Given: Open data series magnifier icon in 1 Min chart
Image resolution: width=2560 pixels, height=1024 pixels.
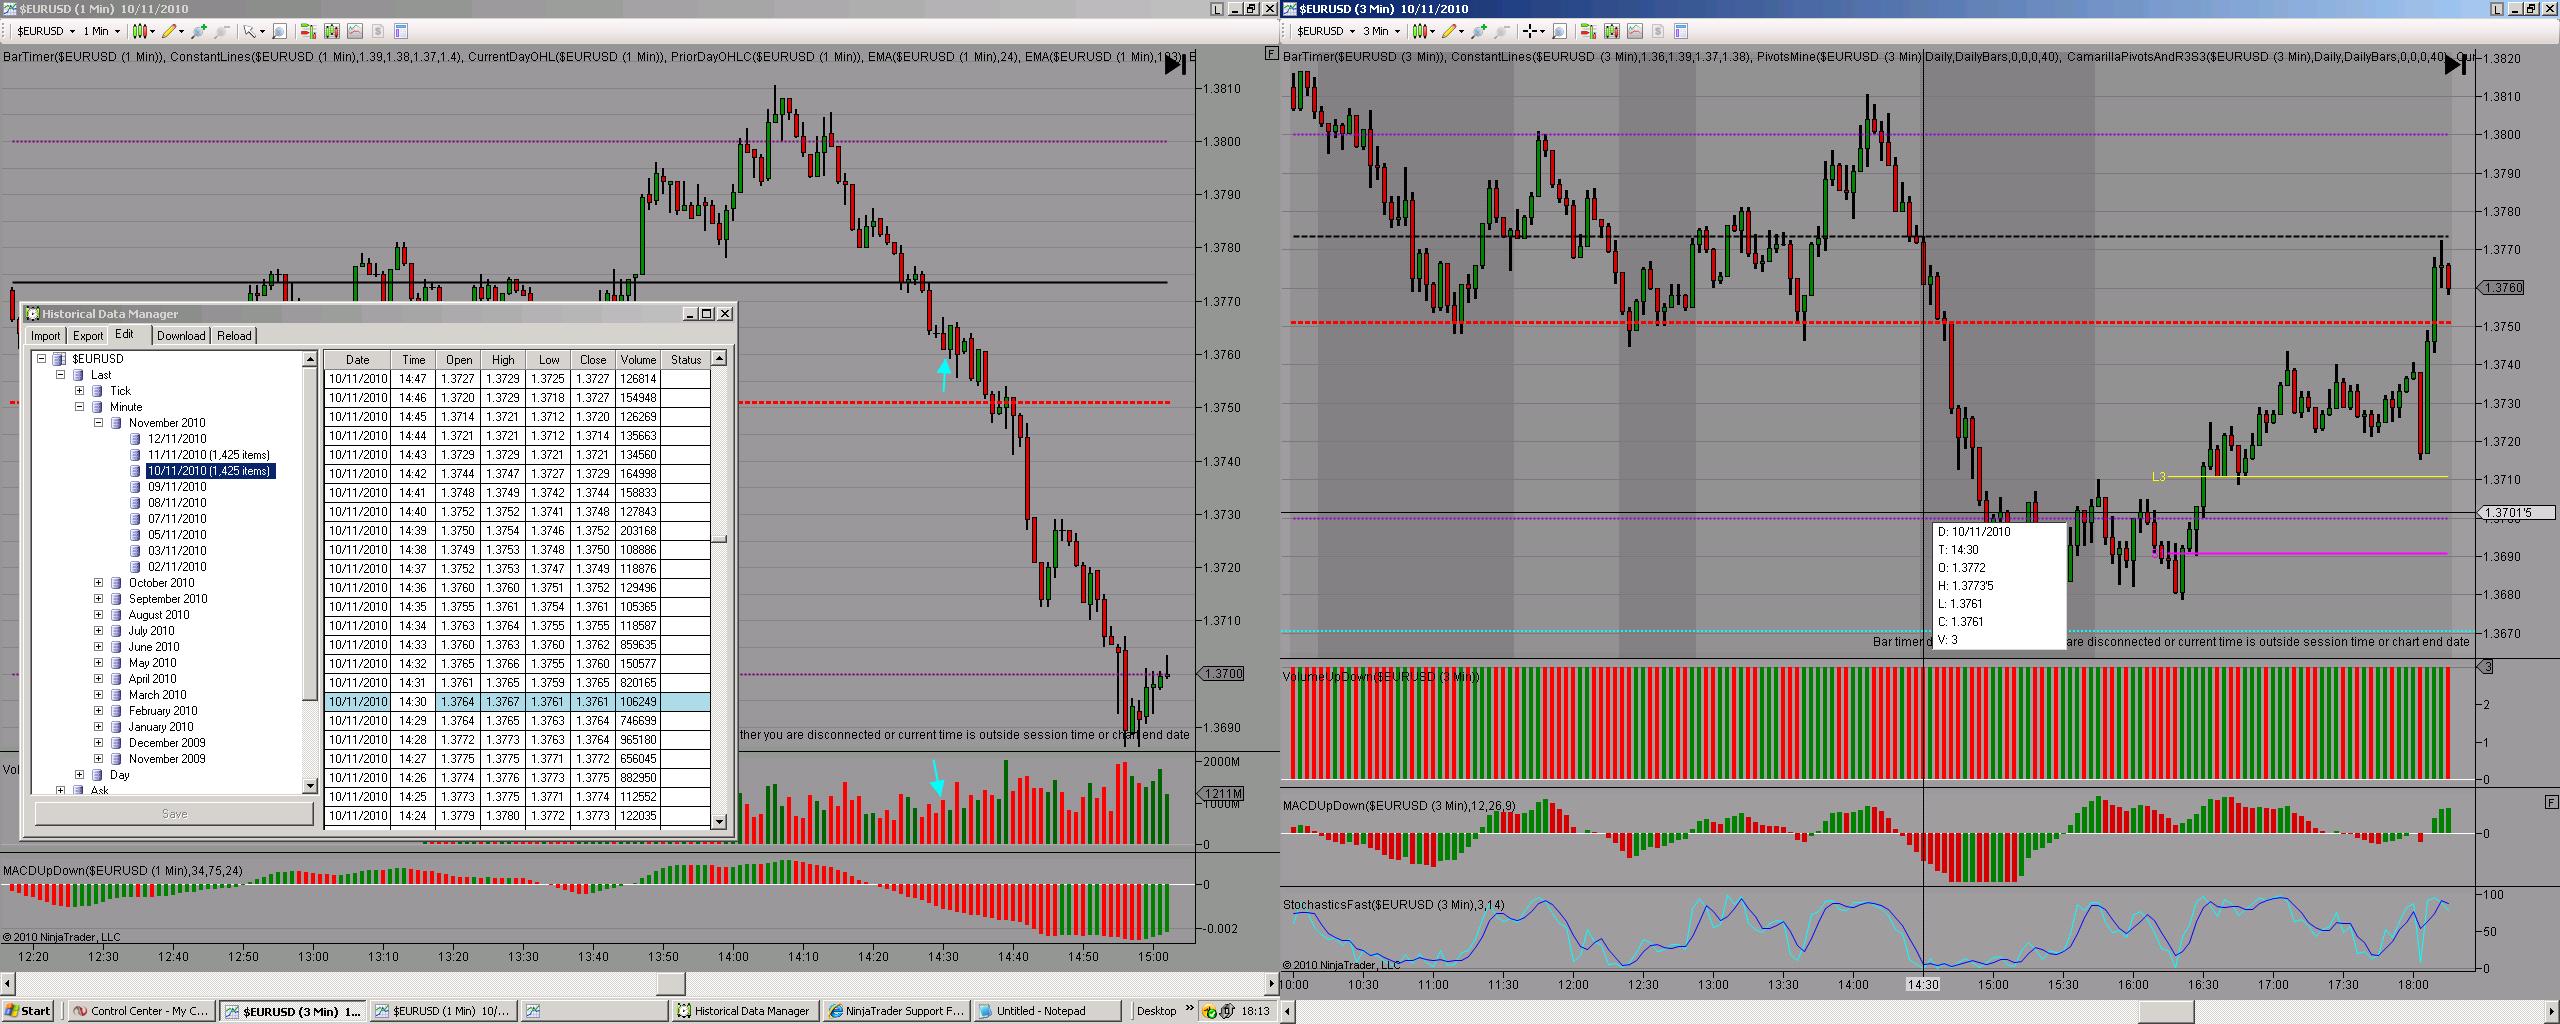Looking at the screenshot, I should pyautogui.click(x=279, y=32).
